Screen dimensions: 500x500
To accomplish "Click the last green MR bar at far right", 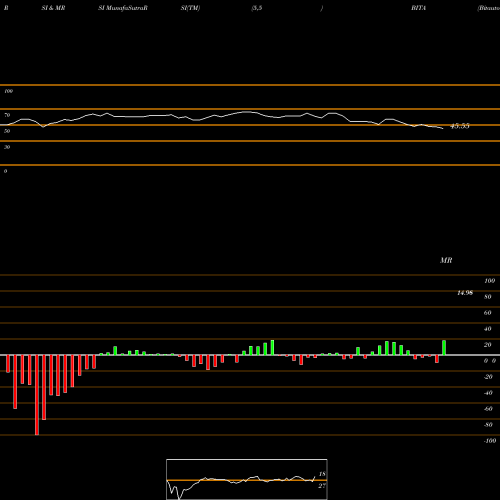I will tap(444, 348).
